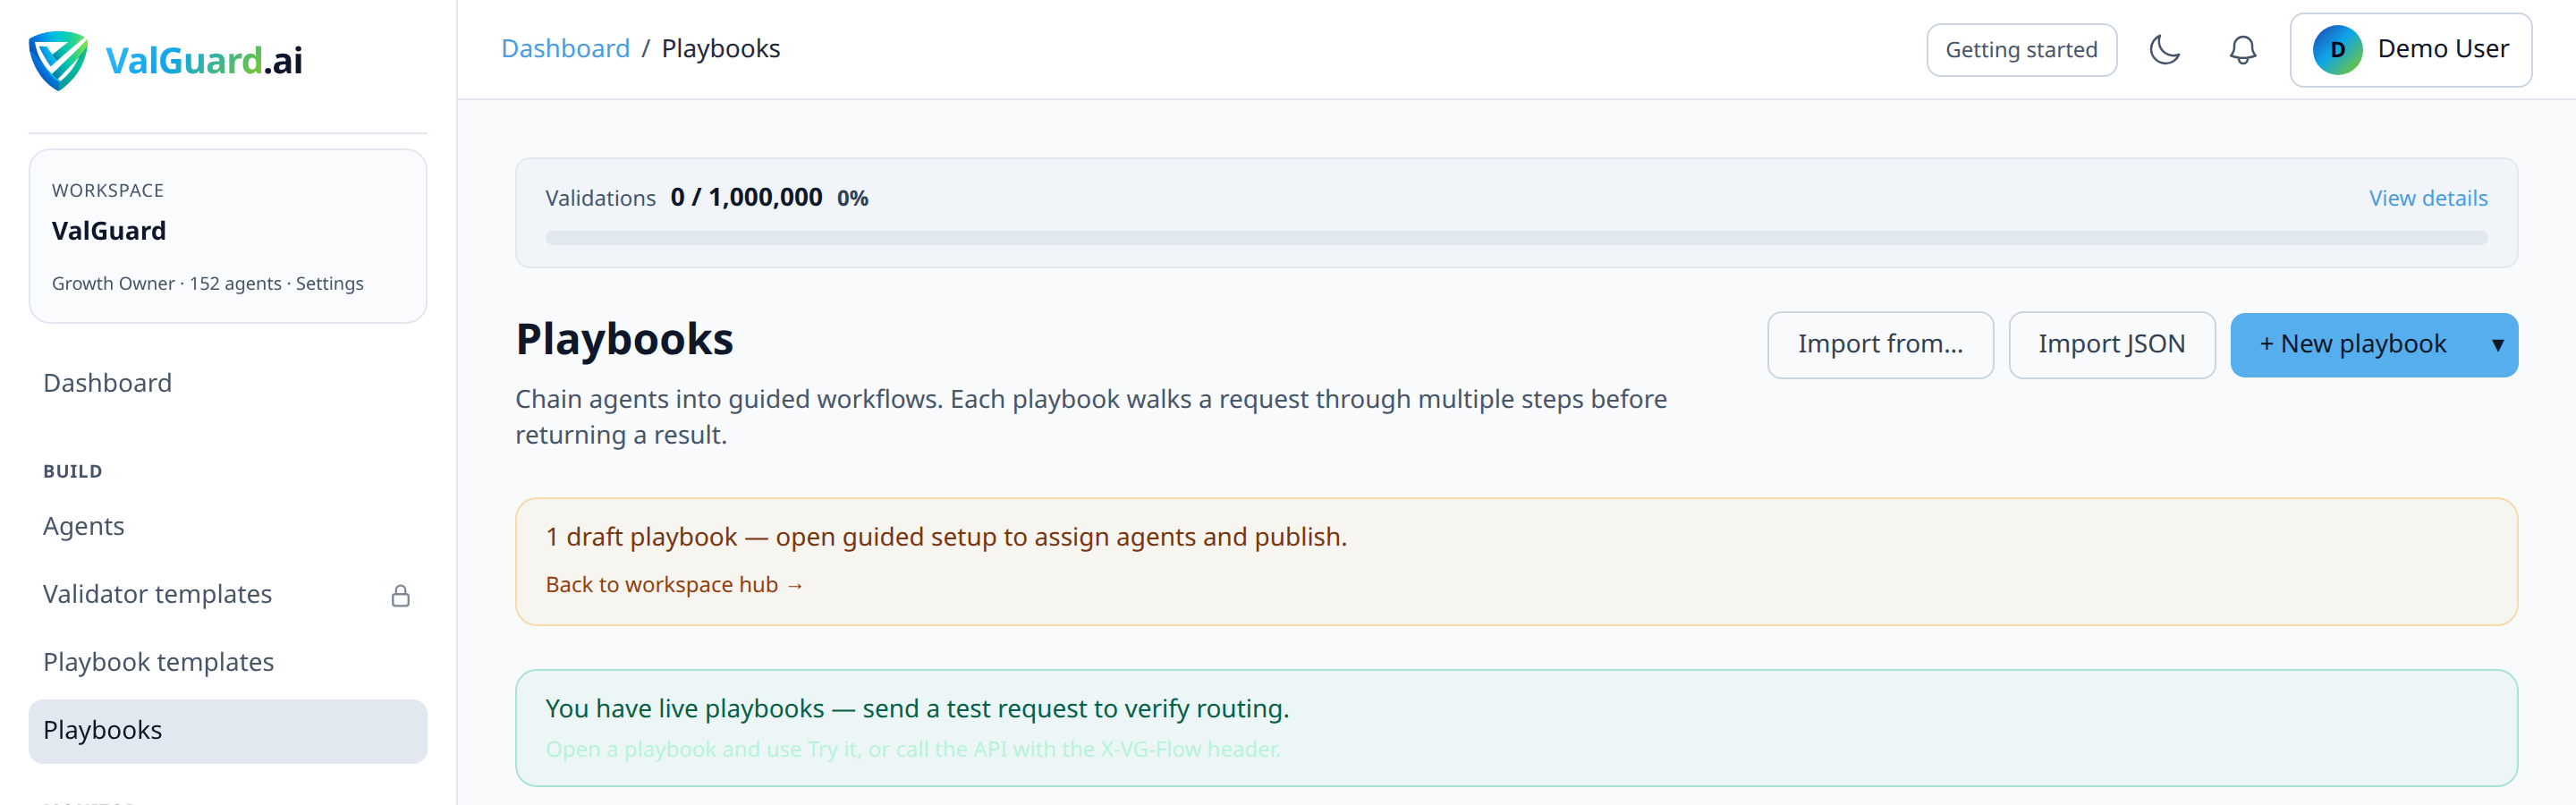Open notifications bell icon
Image resolution: width=2576 pixels, height=805 pixels.
[x=2243, y=49]
